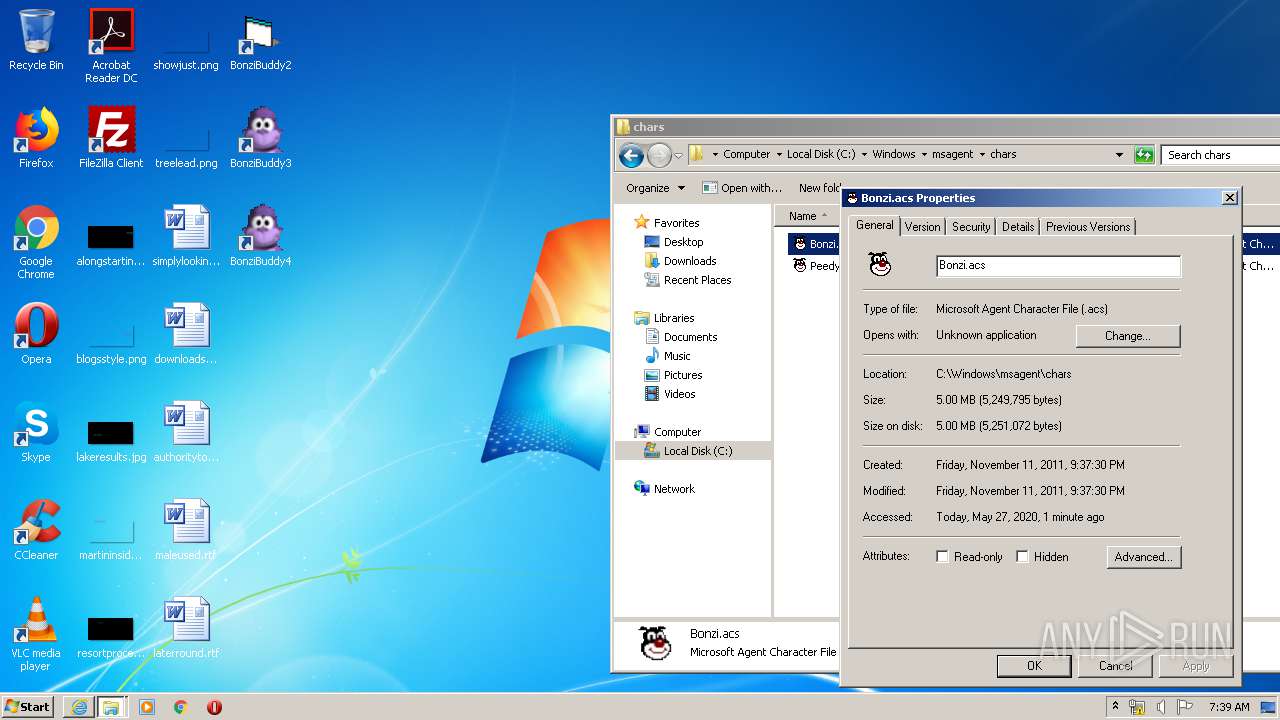Open the Organize dropdown menu
The image size is (1280, 720).
coord(655,188)
